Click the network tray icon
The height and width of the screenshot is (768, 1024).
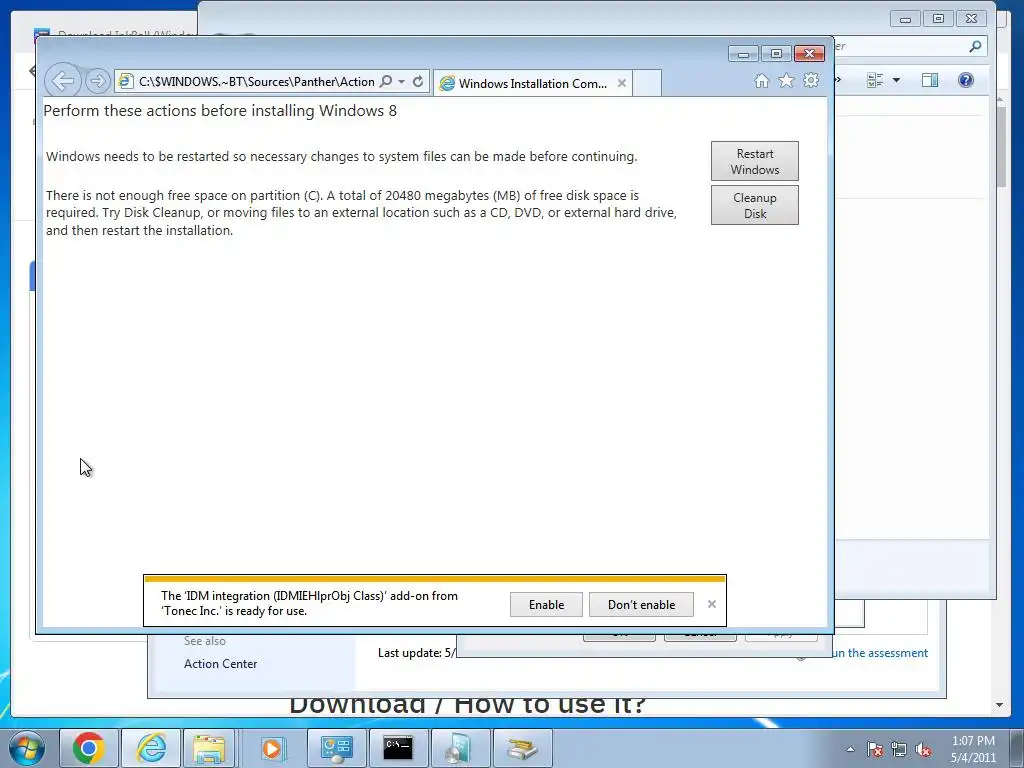coord(899,749)
